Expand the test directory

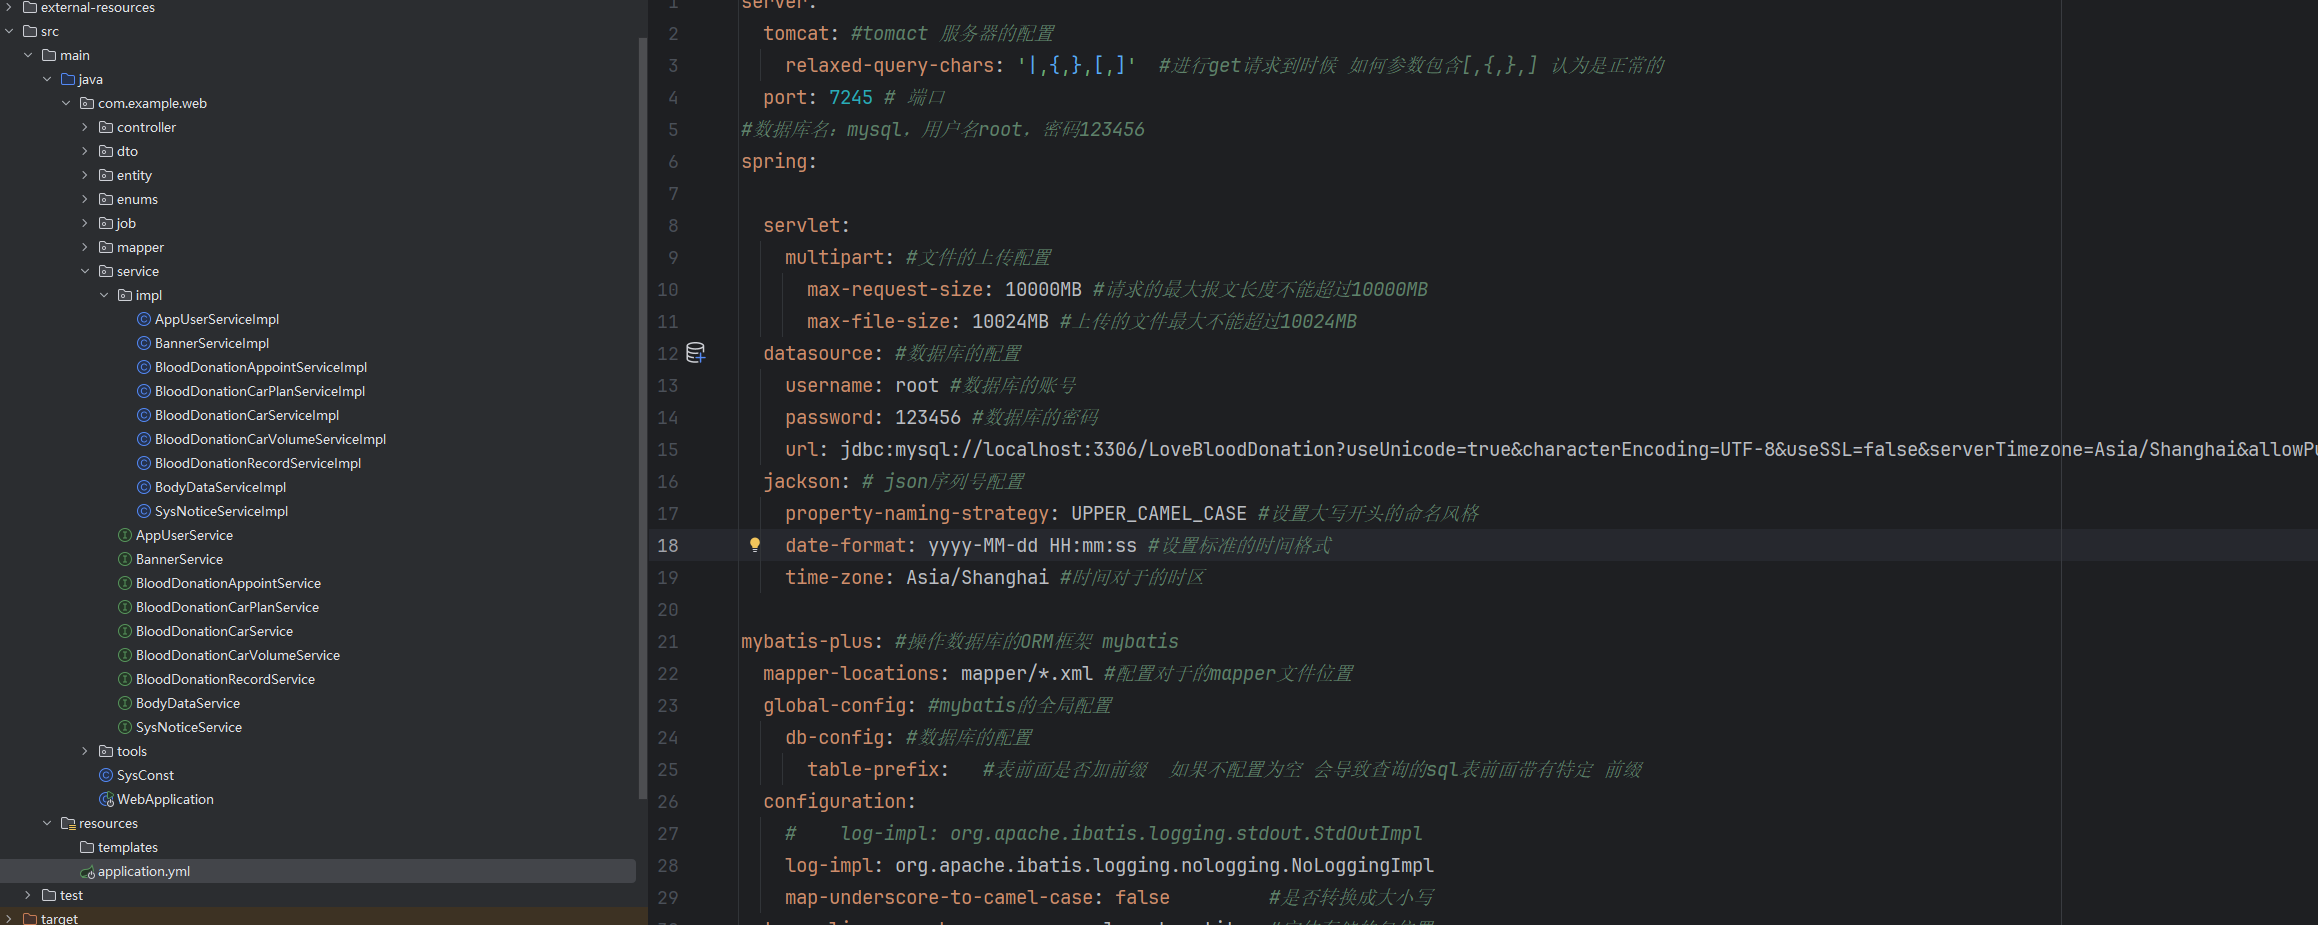pyautogui.click(x=26, y=895)
